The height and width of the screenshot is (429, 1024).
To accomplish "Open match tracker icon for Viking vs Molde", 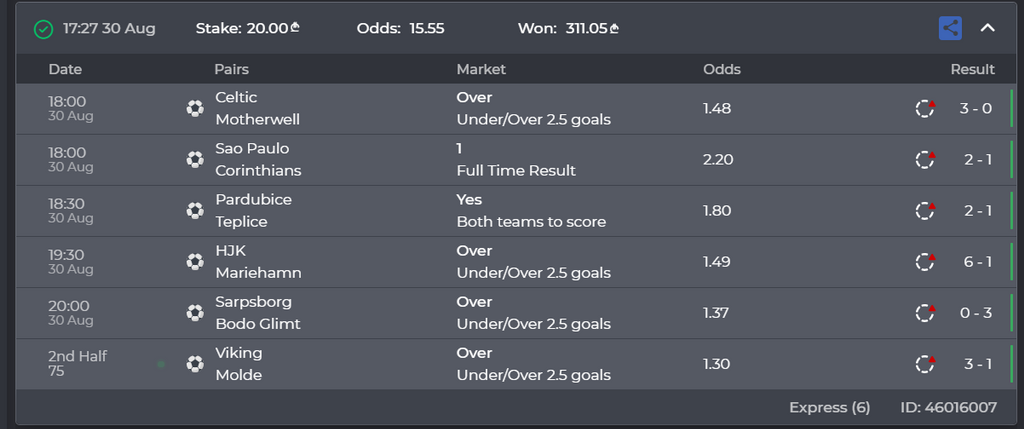I will [x=925, y=364].
